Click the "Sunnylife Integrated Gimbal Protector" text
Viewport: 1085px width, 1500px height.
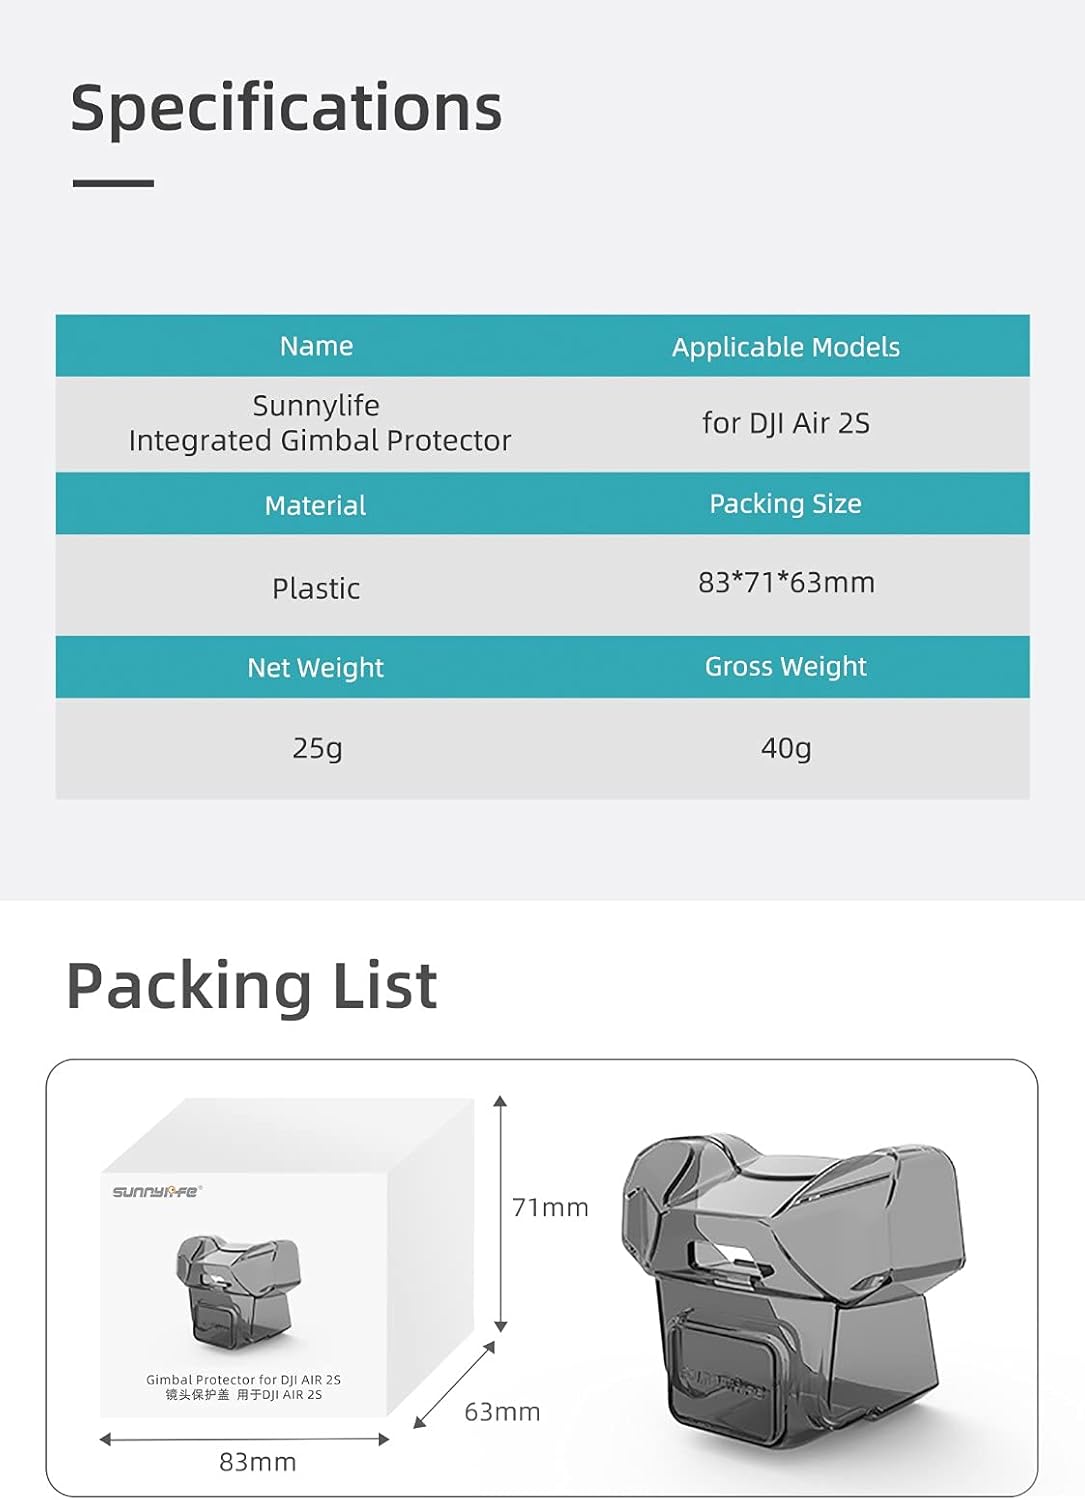click(x=319, y=423)
